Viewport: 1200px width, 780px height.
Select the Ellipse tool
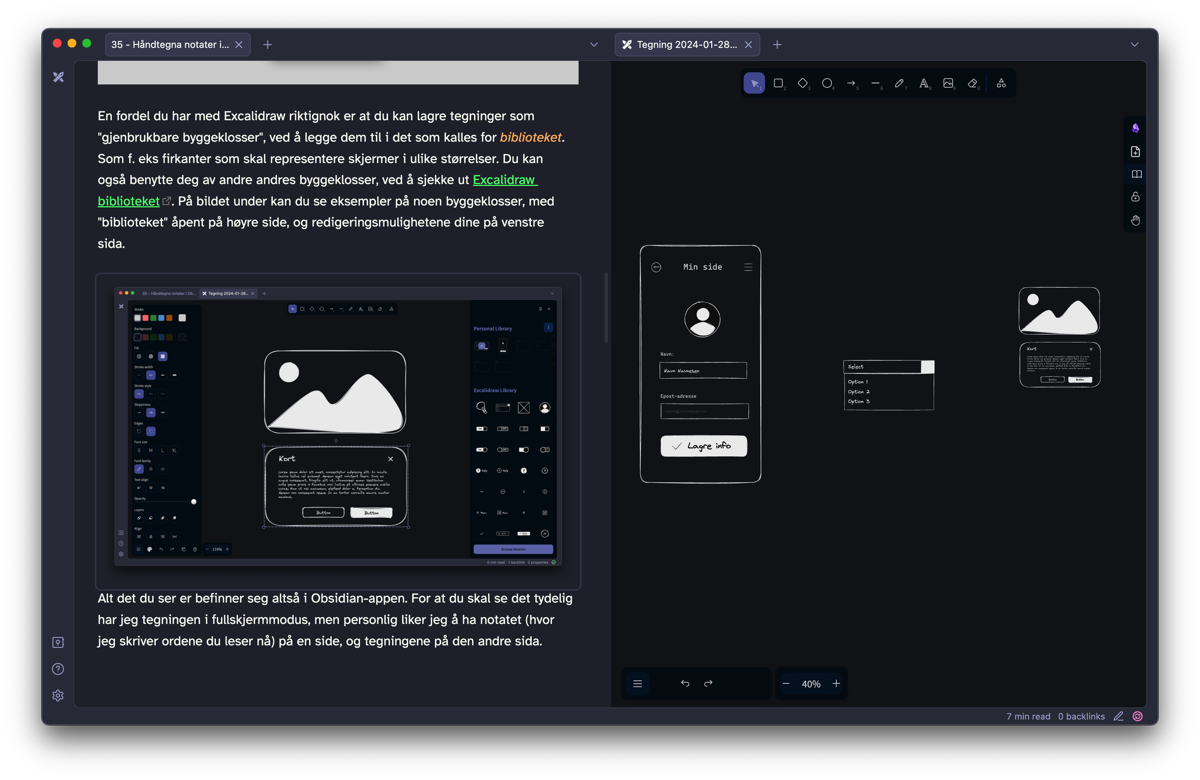[827, 84]
